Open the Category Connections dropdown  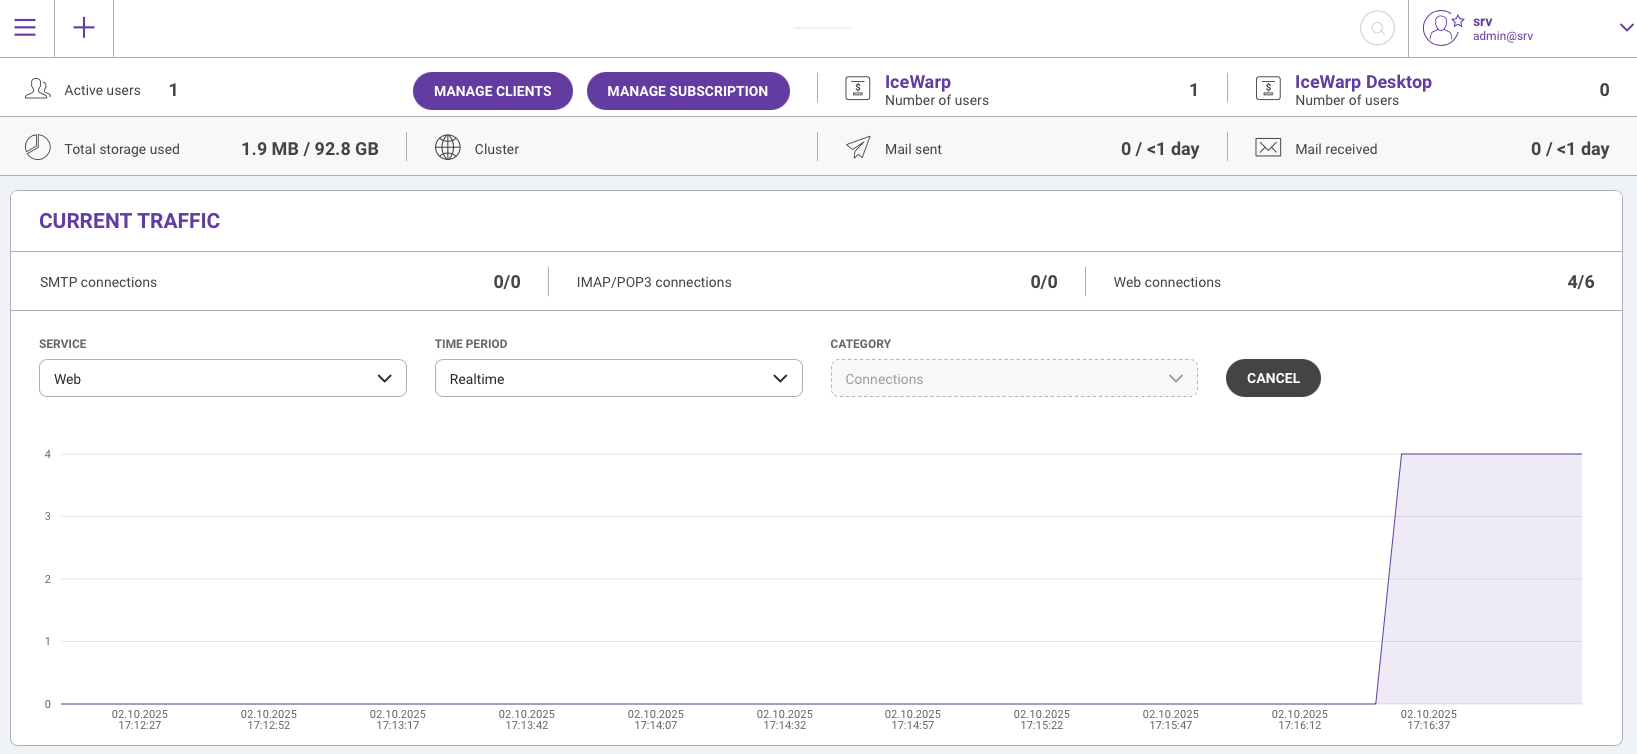pos(1013,378)
